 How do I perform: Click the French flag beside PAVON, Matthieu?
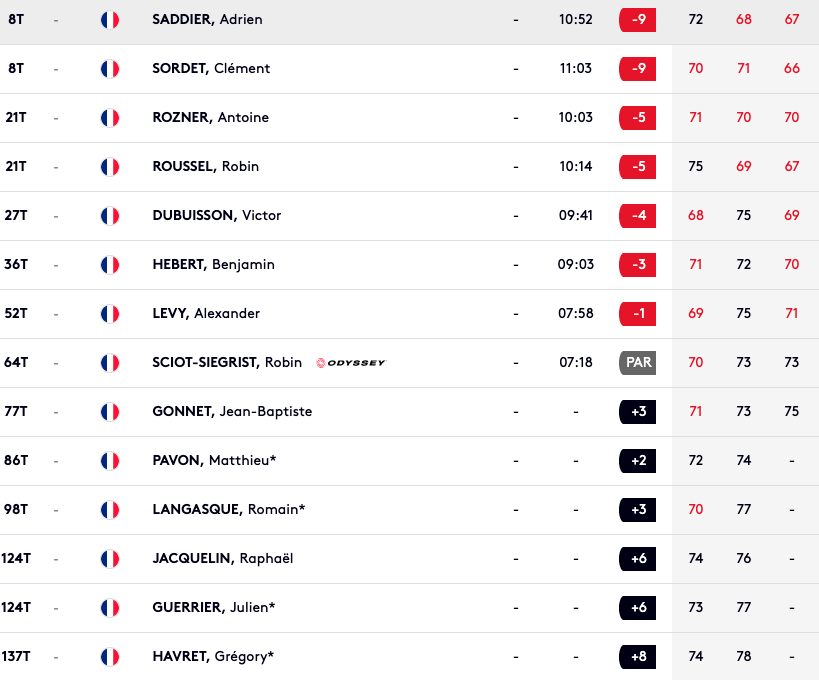tap(110, 461)
